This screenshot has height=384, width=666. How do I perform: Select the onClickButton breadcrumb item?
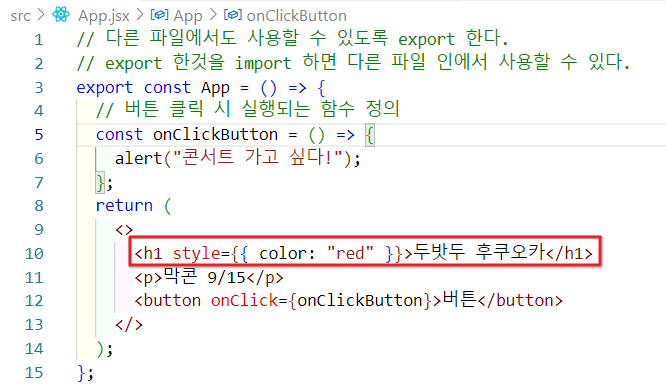point(296,16)
